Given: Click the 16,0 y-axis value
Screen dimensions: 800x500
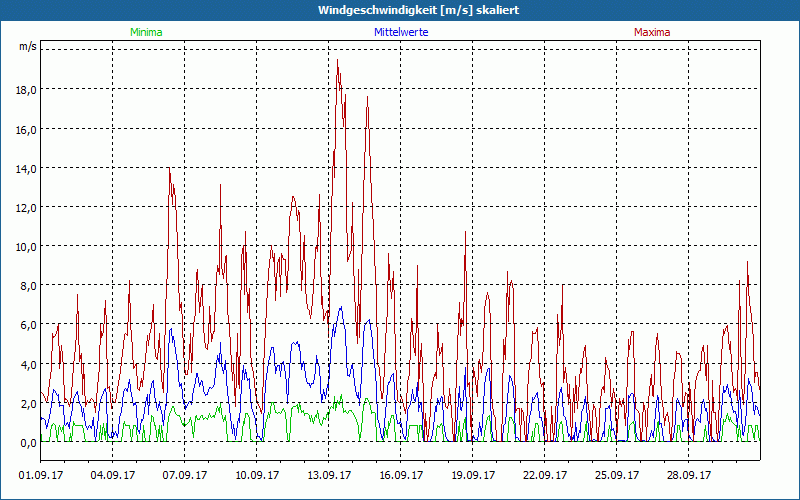Looking at the screenshot, I should pos(26,130).
